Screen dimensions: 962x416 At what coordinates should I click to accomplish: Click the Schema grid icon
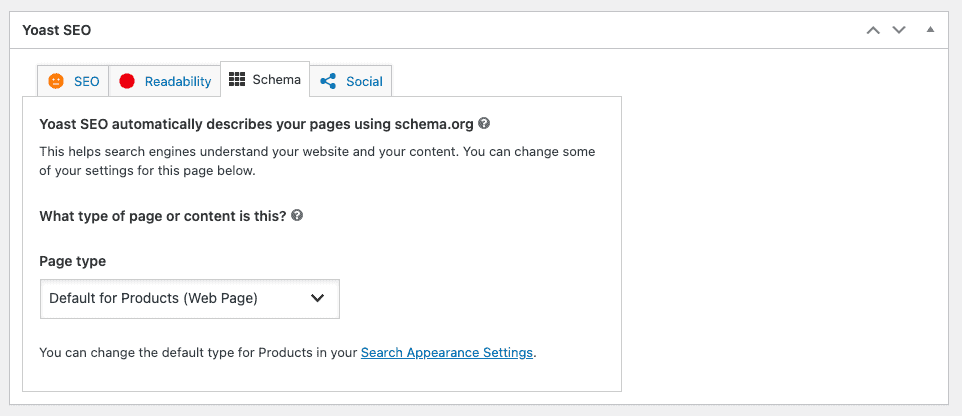(x=236, y=79)
